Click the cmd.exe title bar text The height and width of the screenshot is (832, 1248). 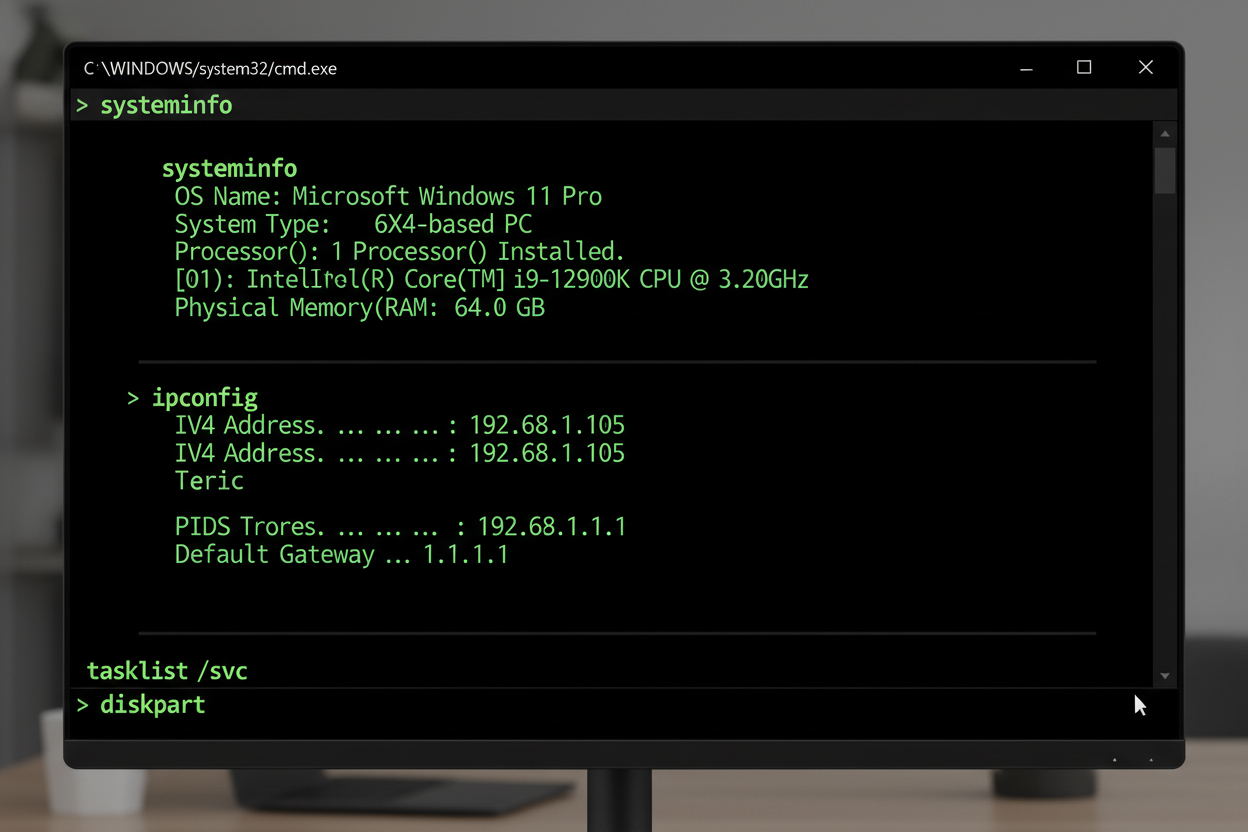point(210,69)
